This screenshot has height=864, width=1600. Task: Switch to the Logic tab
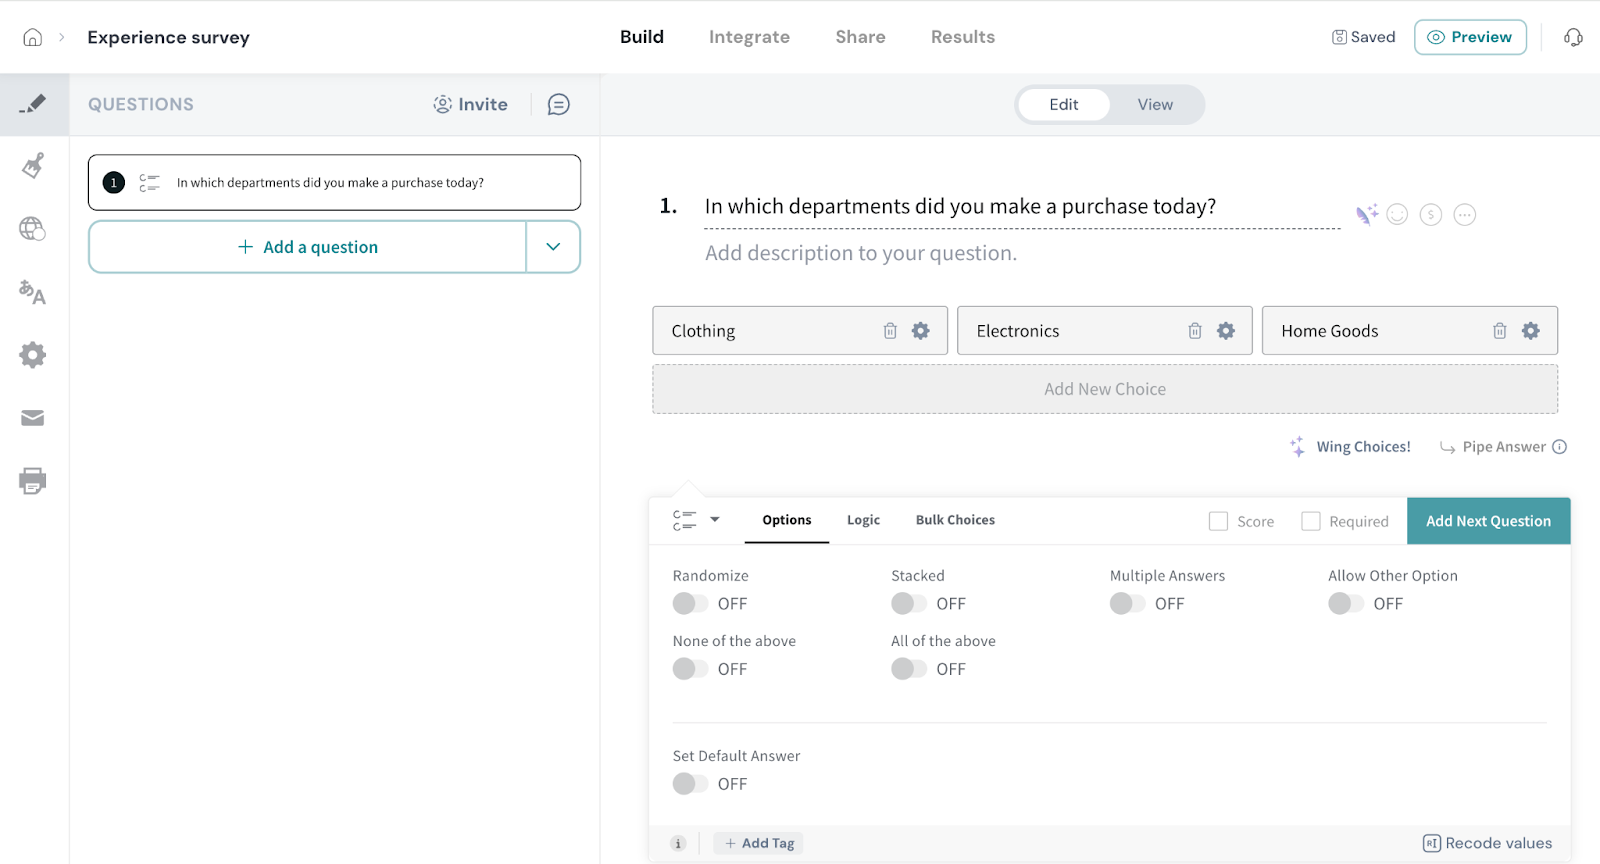863,520
